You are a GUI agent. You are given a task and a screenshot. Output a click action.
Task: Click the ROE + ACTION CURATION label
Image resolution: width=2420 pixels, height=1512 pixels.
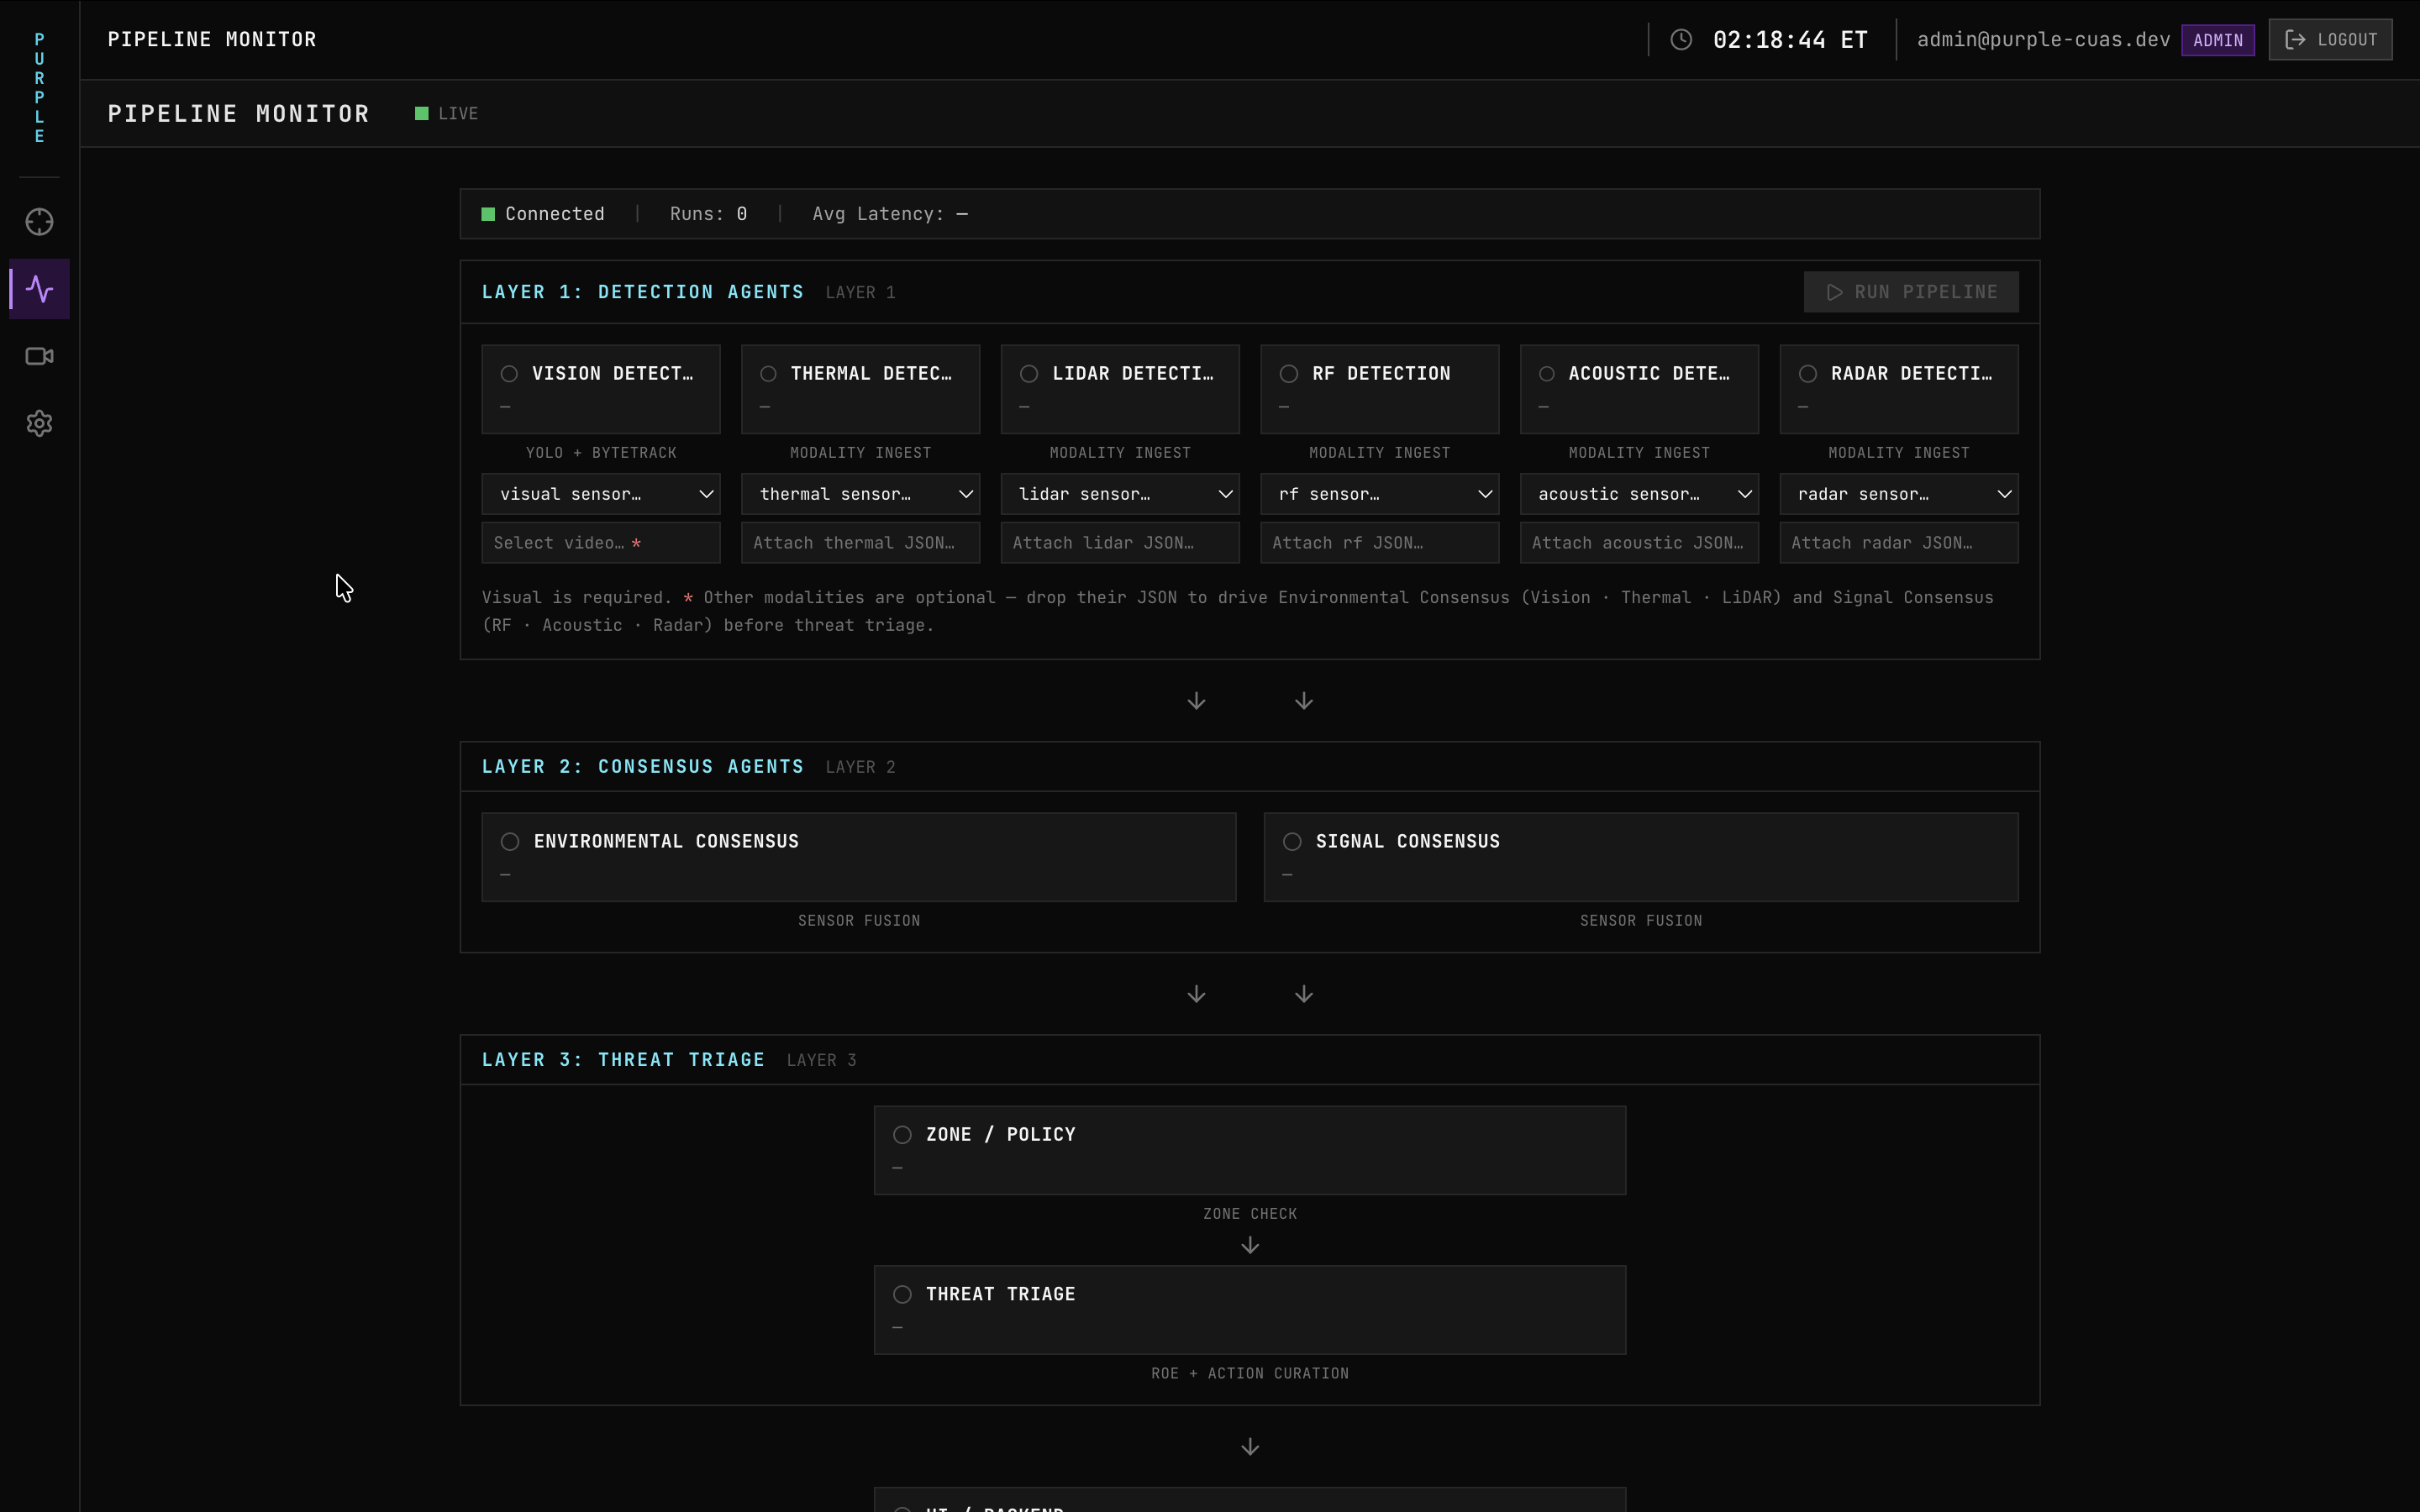pos(1250,1374)
